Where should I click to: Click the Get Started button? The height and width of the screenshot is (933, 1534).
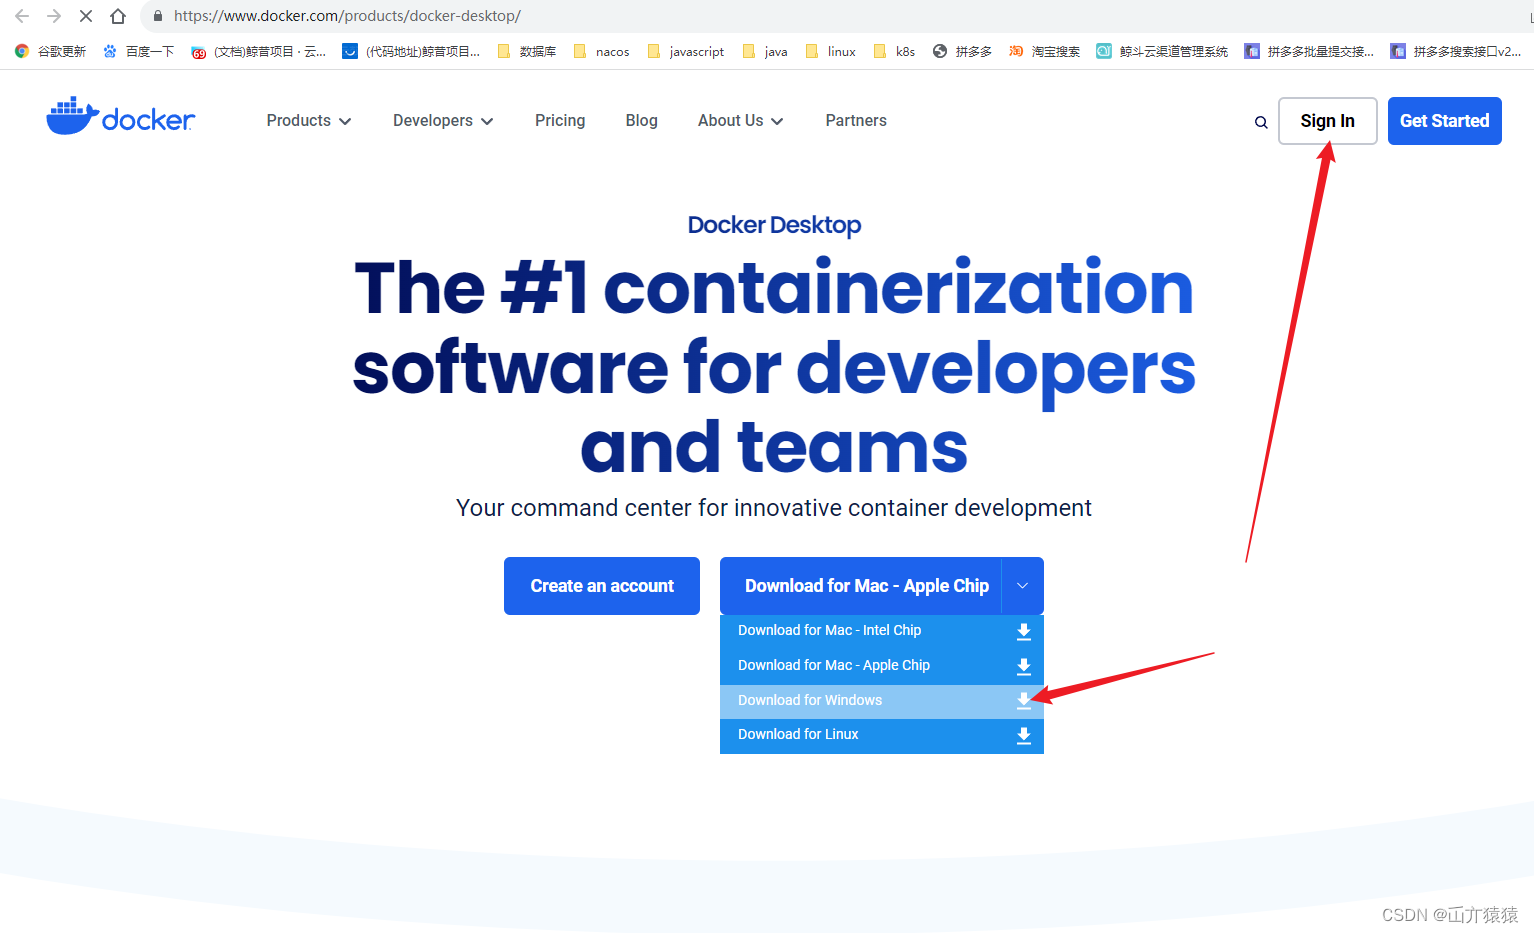click(x=1444, y=121)
